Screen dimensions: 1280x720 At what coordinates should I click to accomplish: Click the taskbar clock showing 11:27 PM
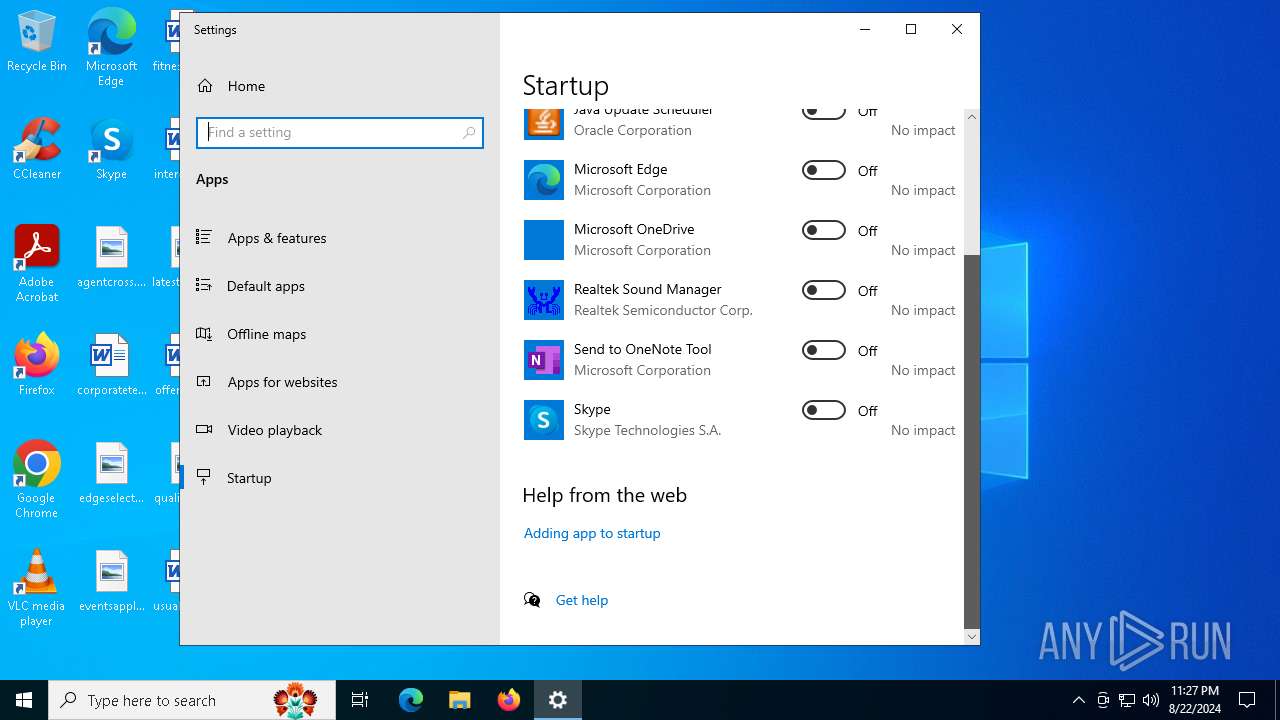point(1194,700)
